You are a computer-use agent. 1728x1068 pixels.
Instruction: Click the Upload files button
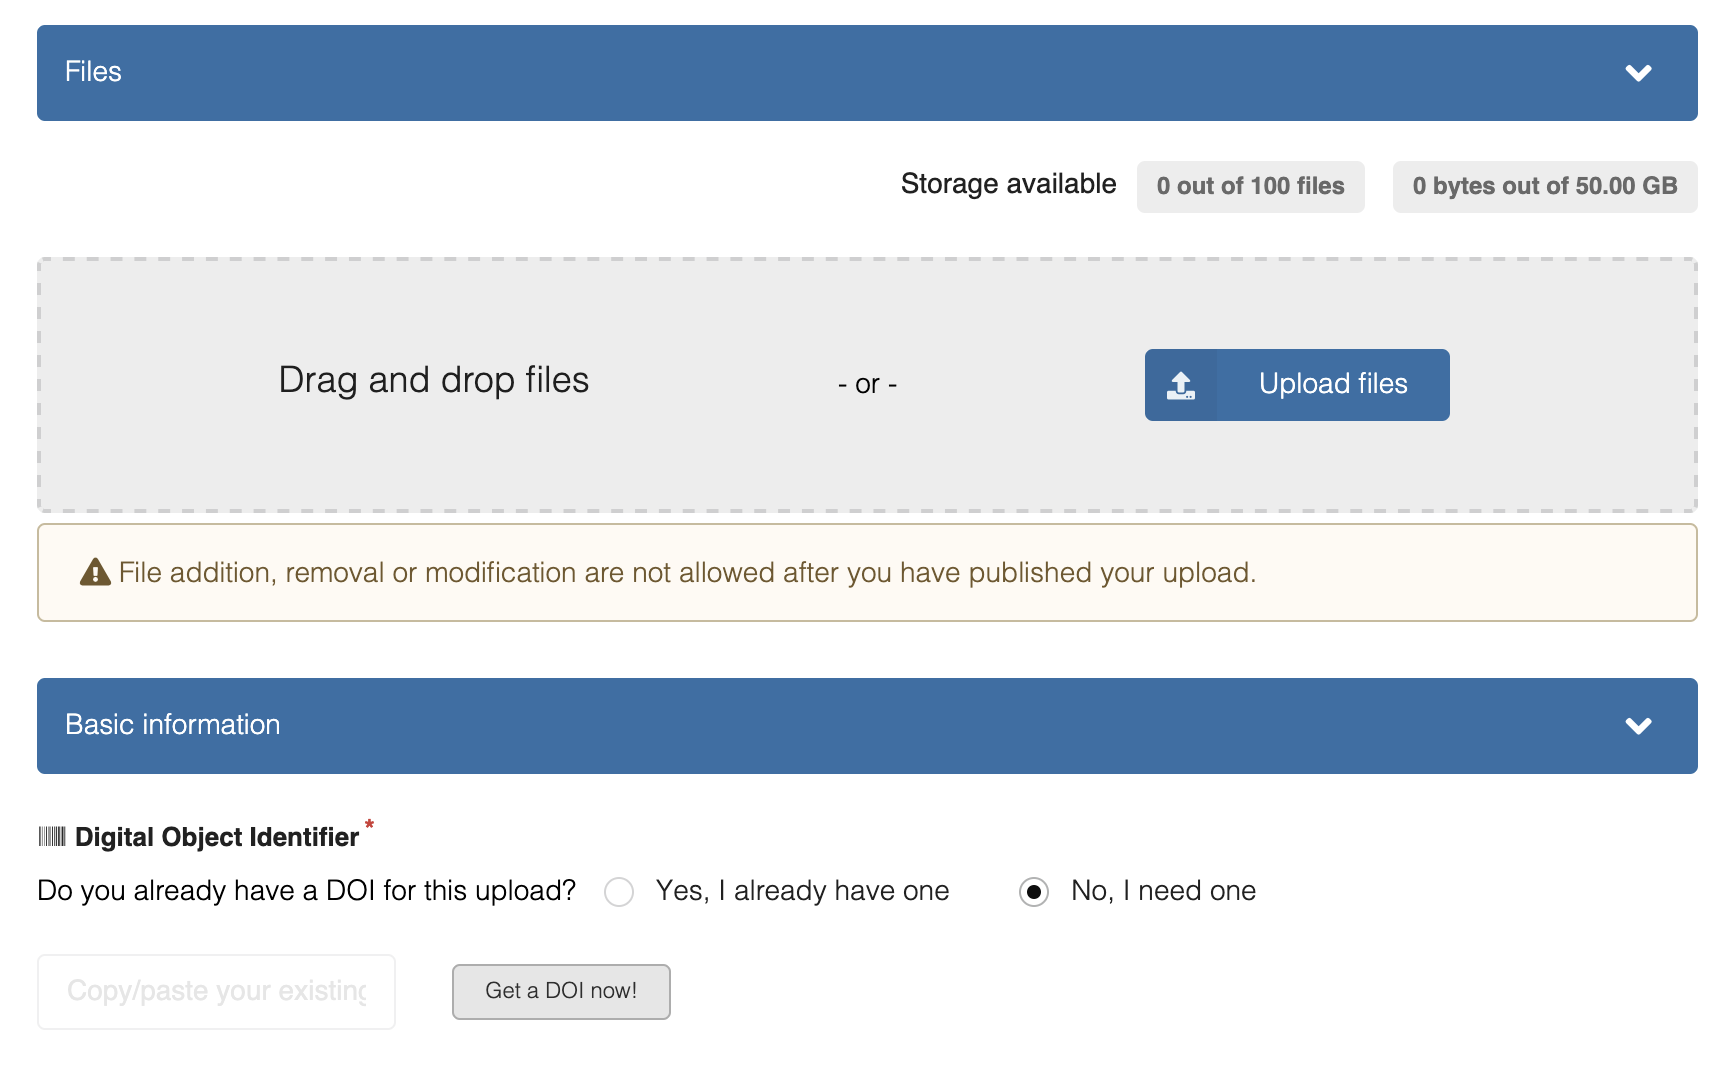[1297, 385]
